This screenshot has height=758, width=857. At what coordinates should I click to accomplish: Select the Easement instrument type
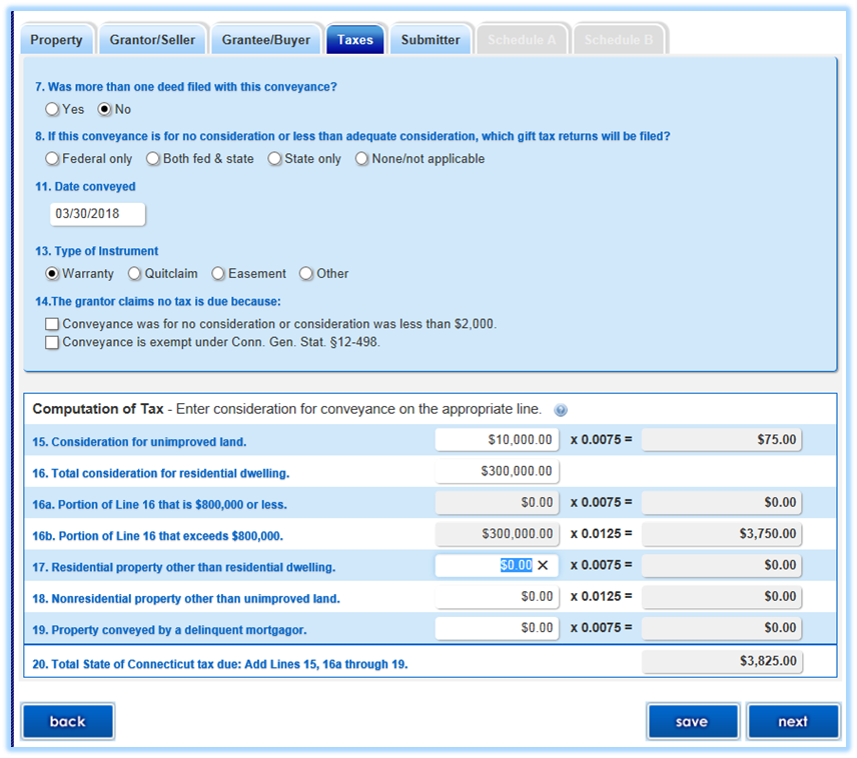(217, 274)
